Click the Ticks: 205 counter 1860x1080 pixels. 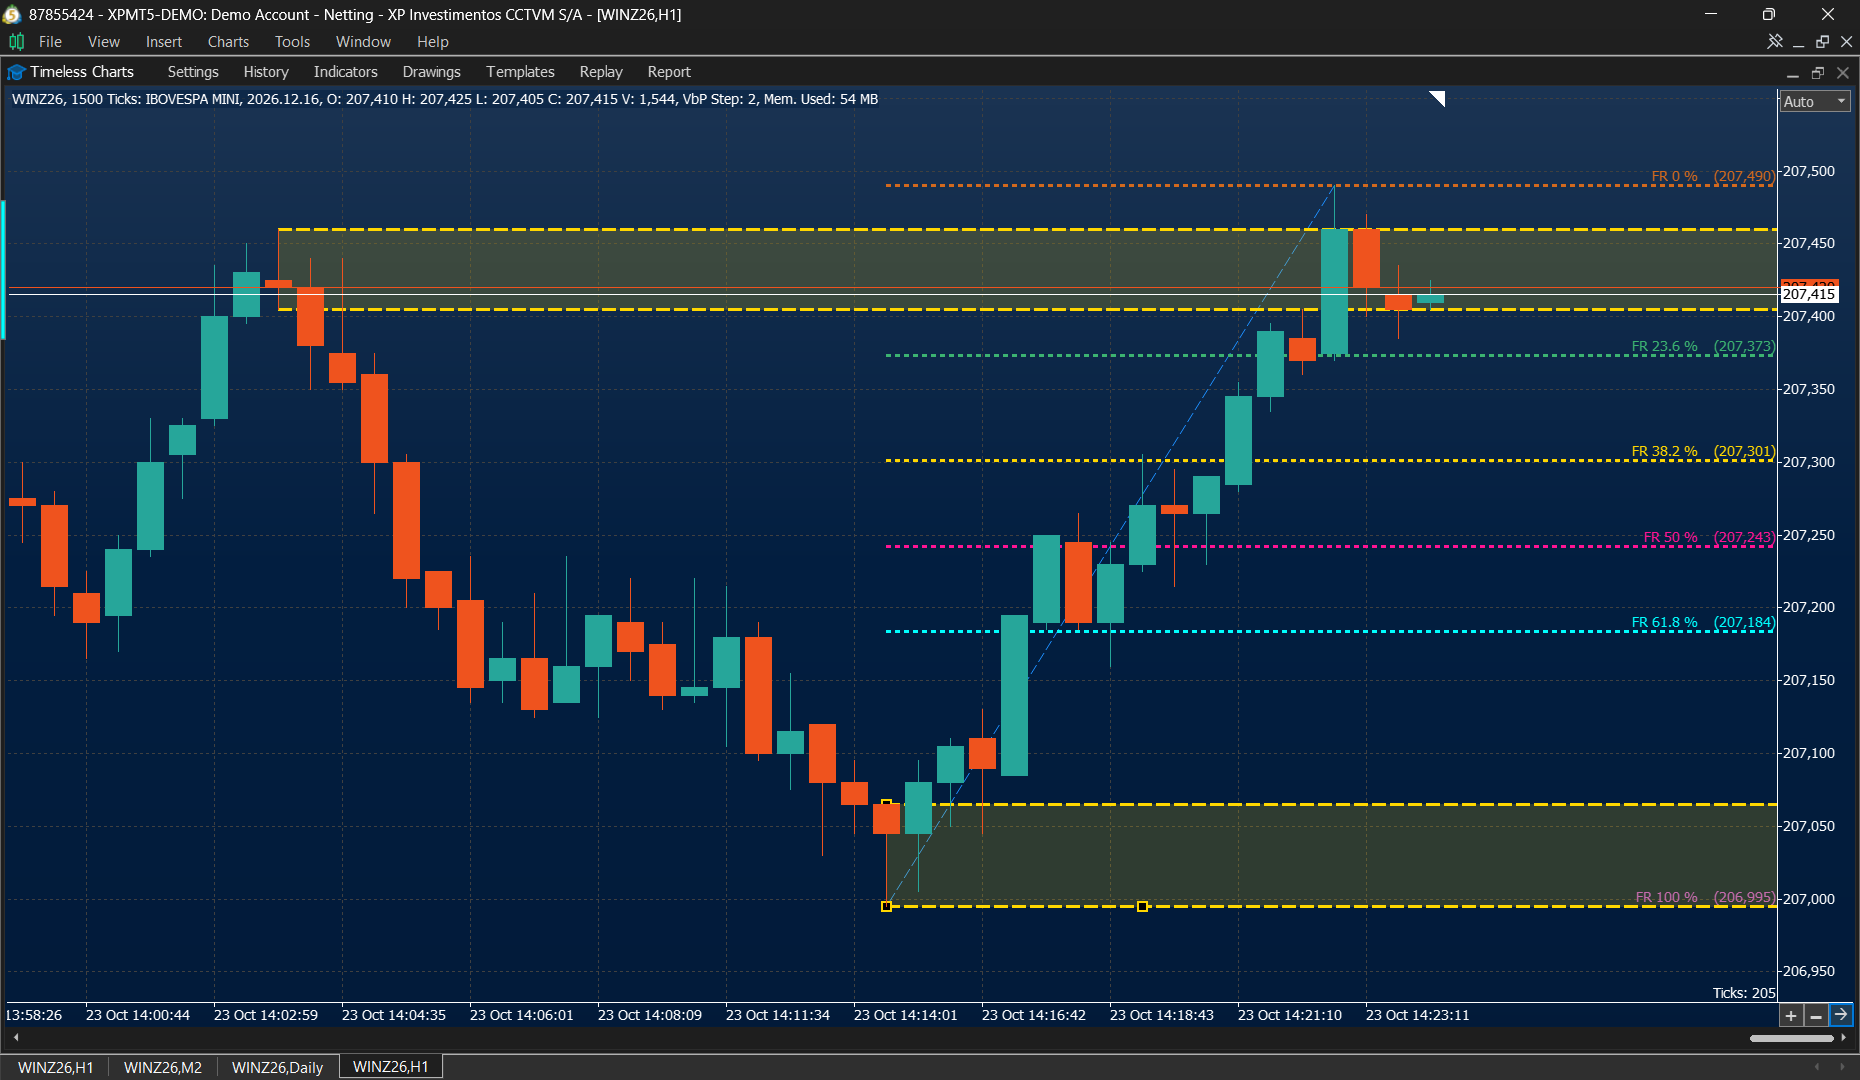pos(1744,993)
